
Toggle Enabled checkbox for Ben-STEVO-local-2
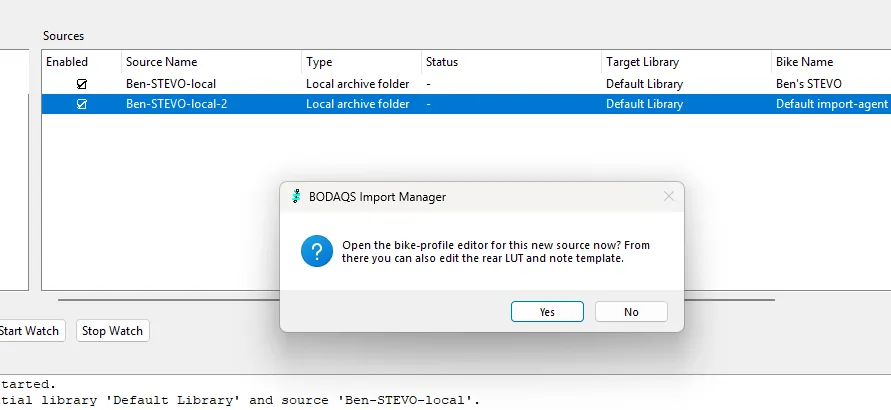(82, 104)
